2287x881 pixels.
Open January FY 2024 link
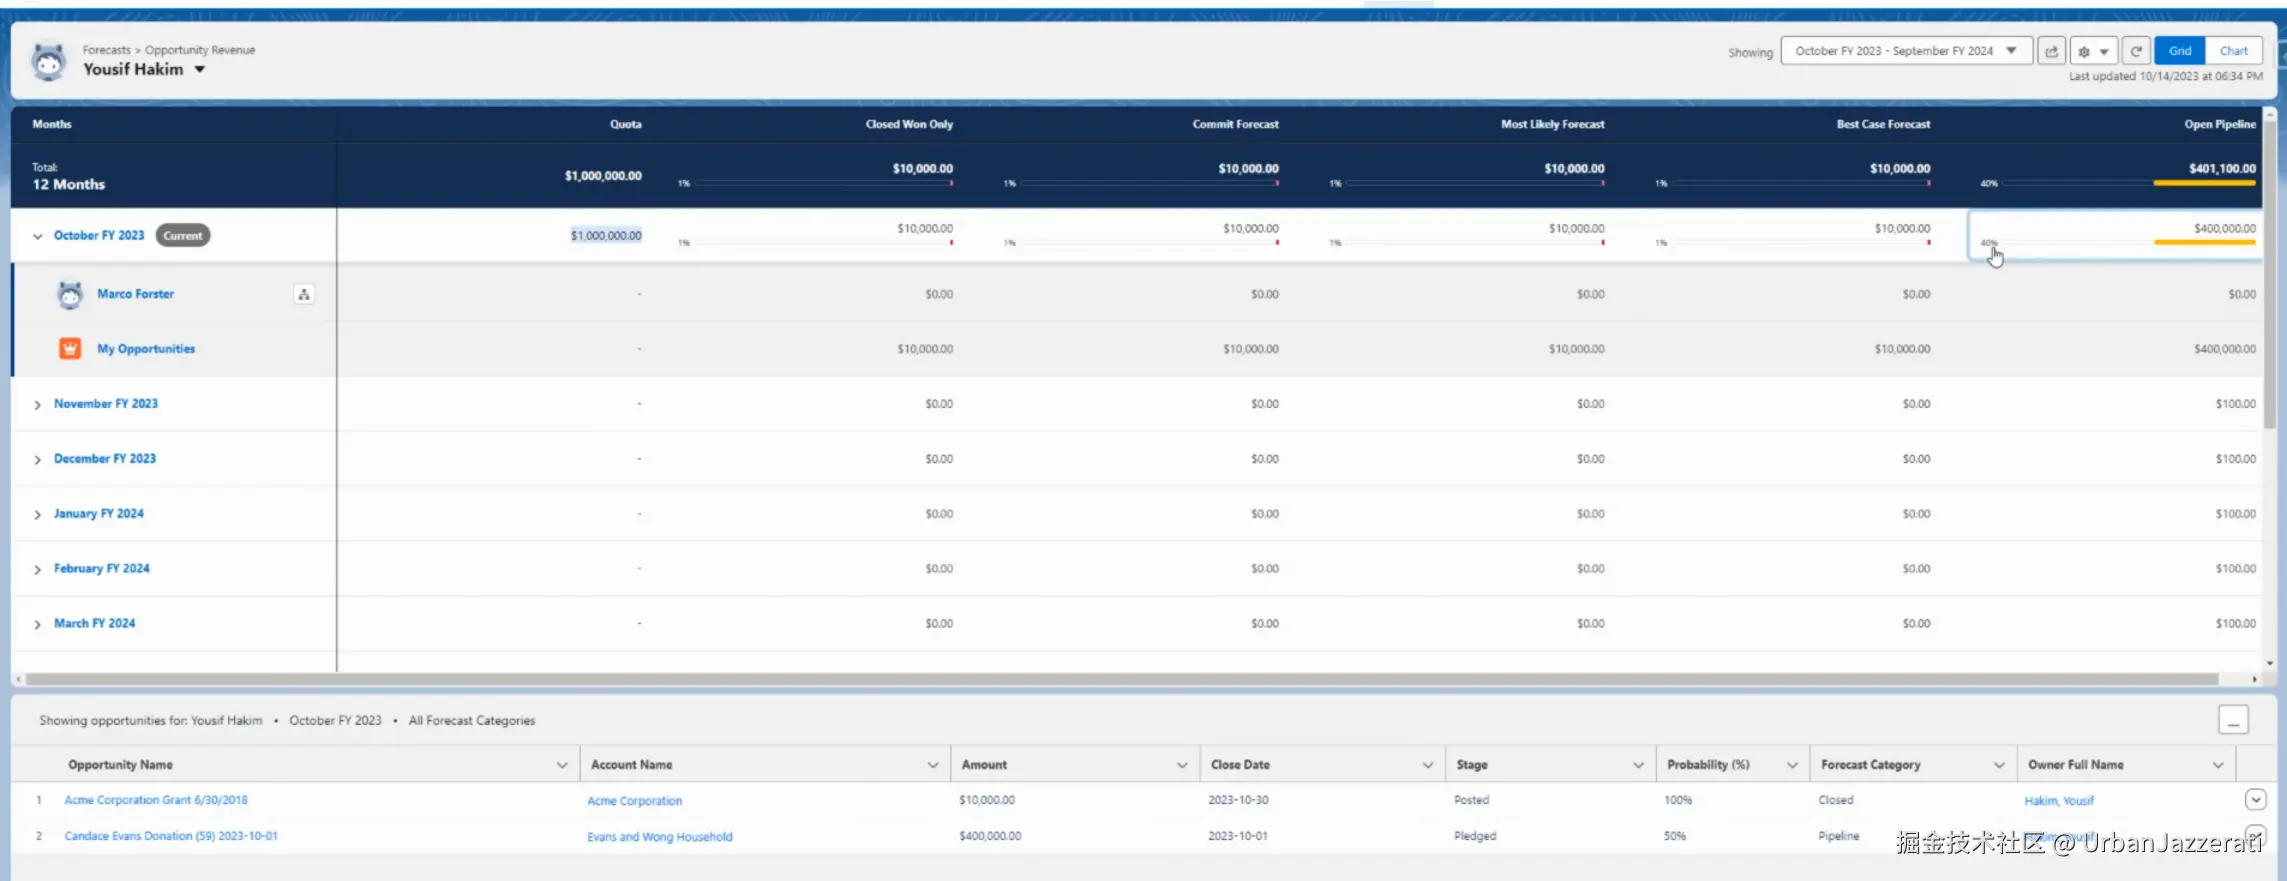(99, 513)
